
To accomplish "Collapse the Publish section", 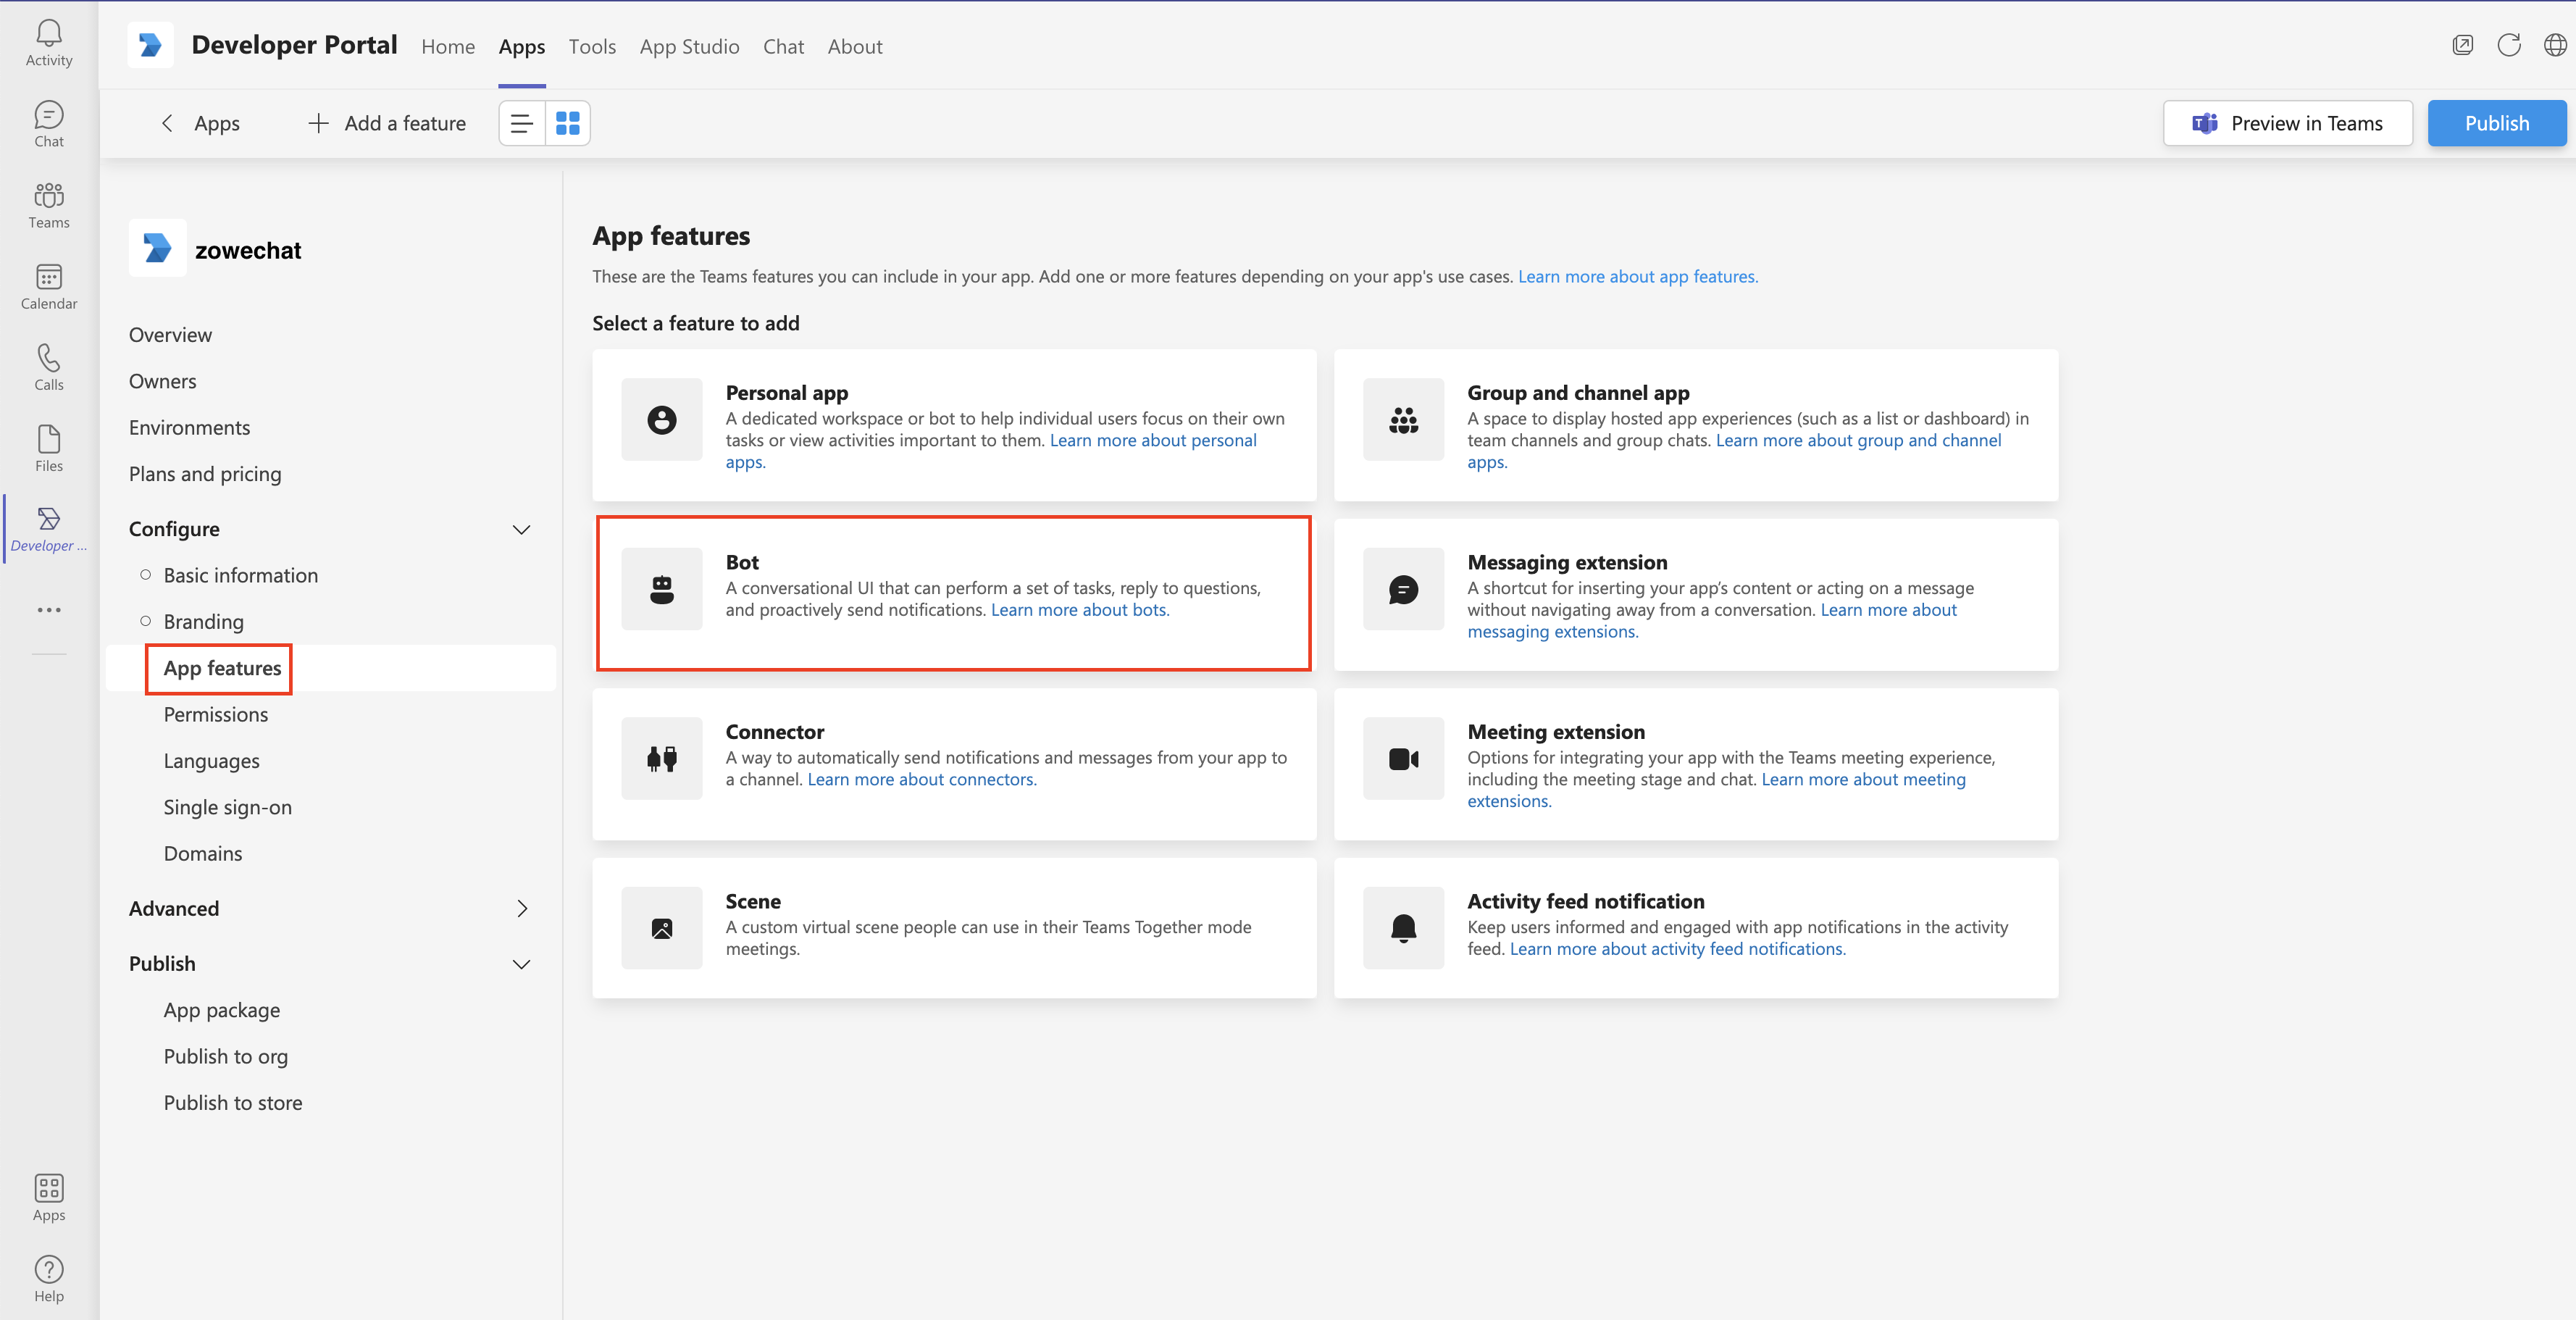I will point(521,964).
